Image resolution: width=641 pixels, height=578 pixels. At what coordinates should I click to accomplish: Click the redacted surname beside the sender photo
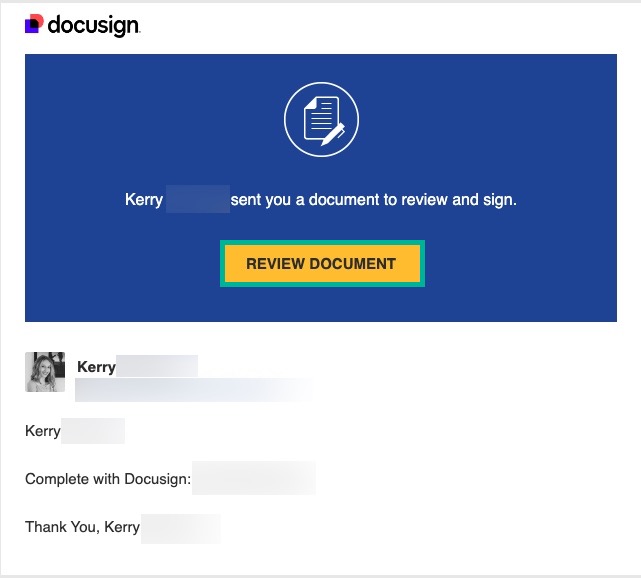point(156,367)
